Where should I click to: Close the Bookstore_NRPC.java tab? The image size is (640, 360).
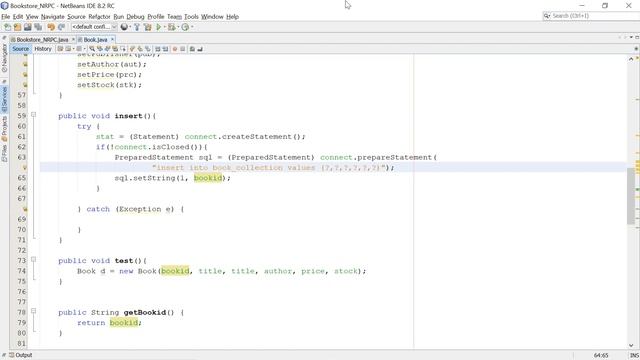coord(73,40)
